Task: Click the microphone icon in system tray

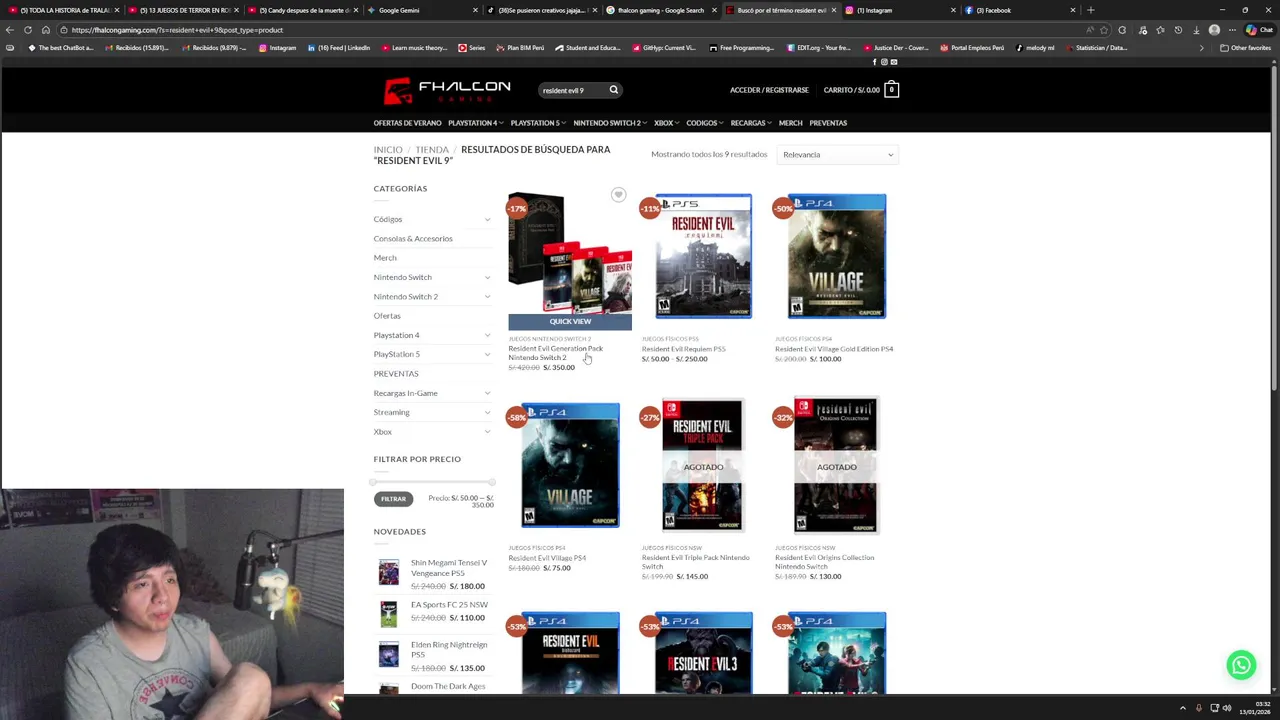Action: [1199, 708]
